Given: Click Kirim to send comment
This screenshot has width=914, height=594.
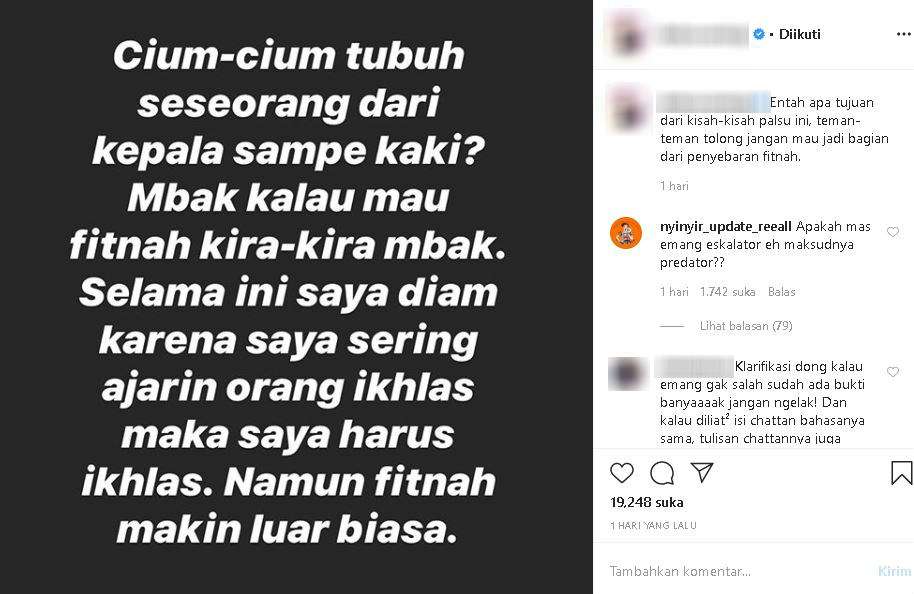Looking at the screenshot, I should click(x=895, y=571).
